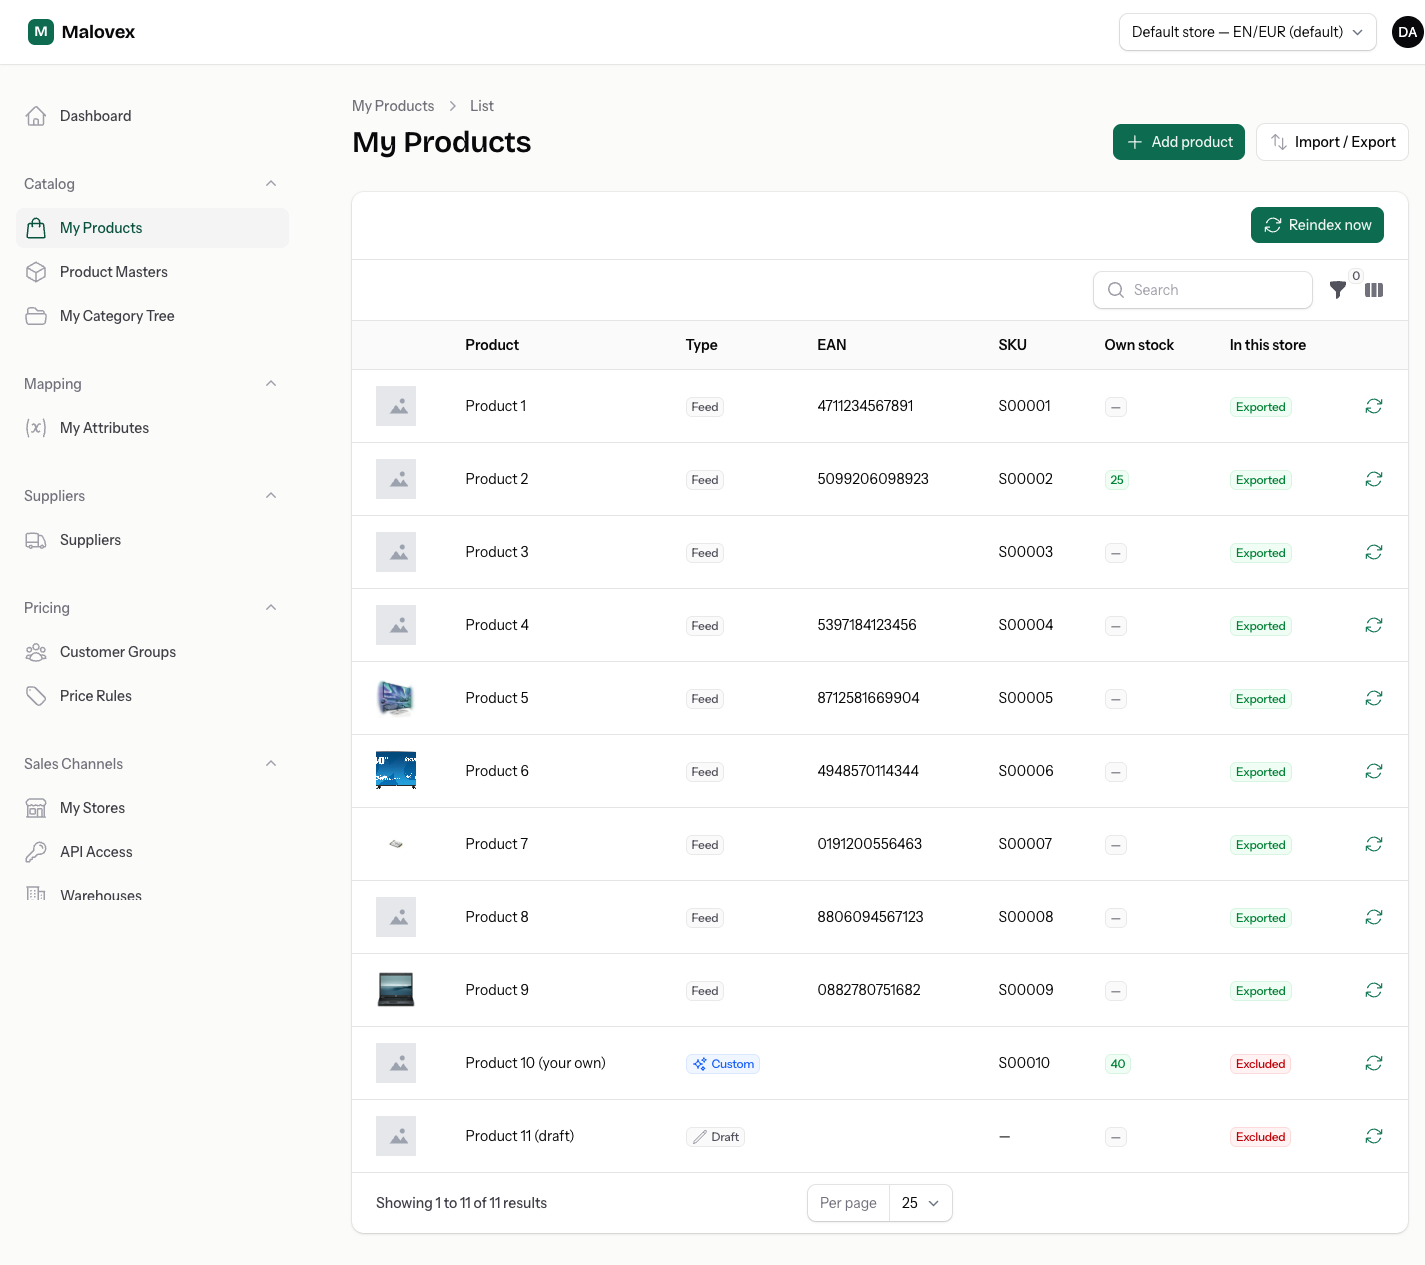This screenshot has height=1265, width=1425.
Task: Click the Suppliers truck icon
Action: (36, 540)
